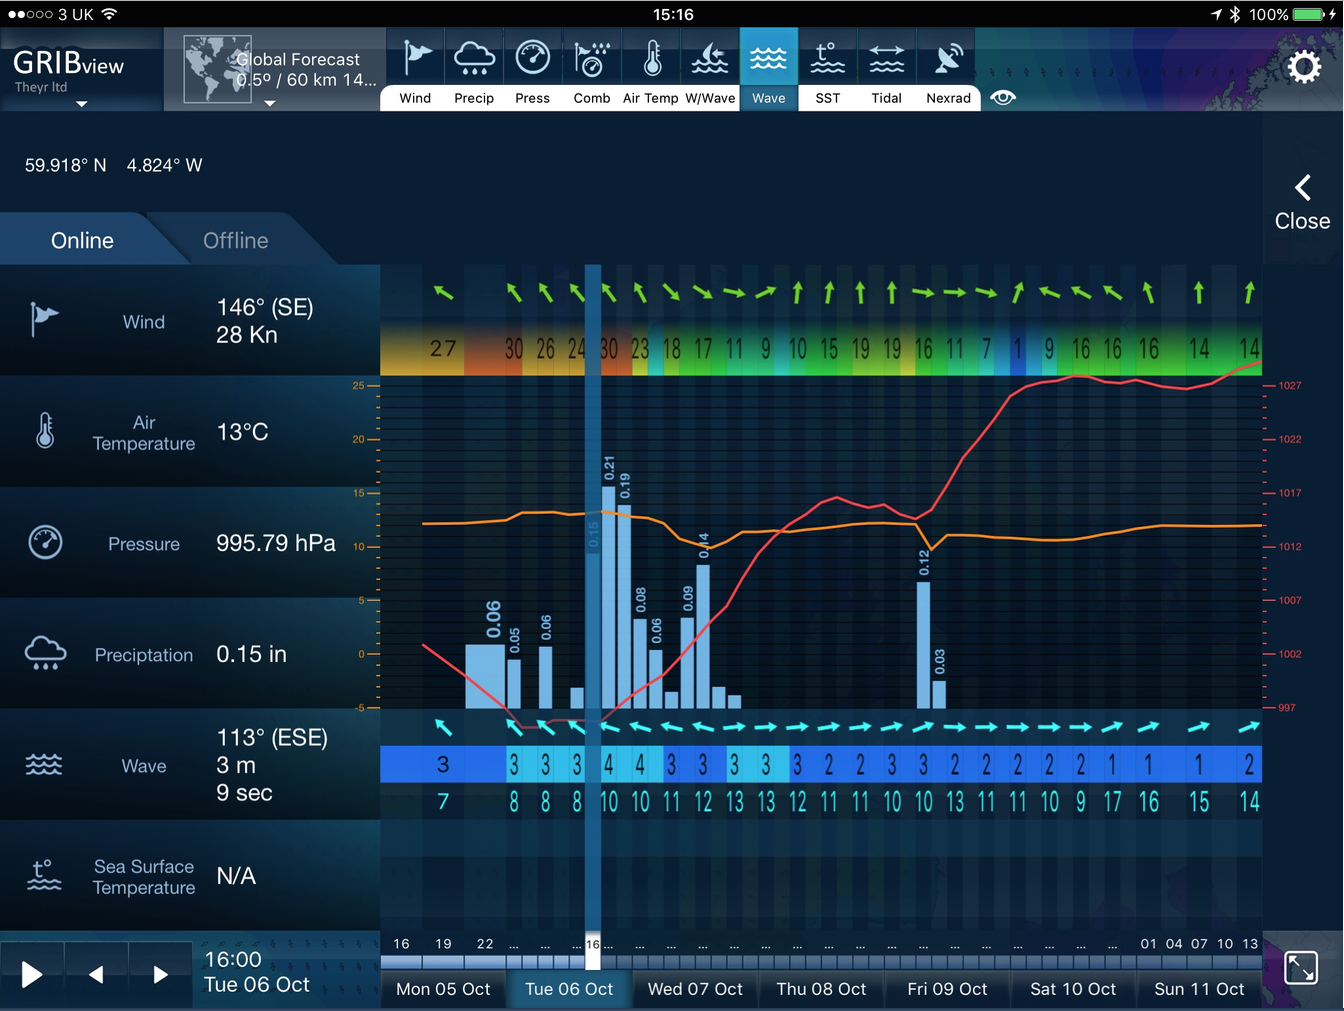Switch to the Precip layer
Viewport: 1344px width, 1011px height.
click(x=474, y=69)
